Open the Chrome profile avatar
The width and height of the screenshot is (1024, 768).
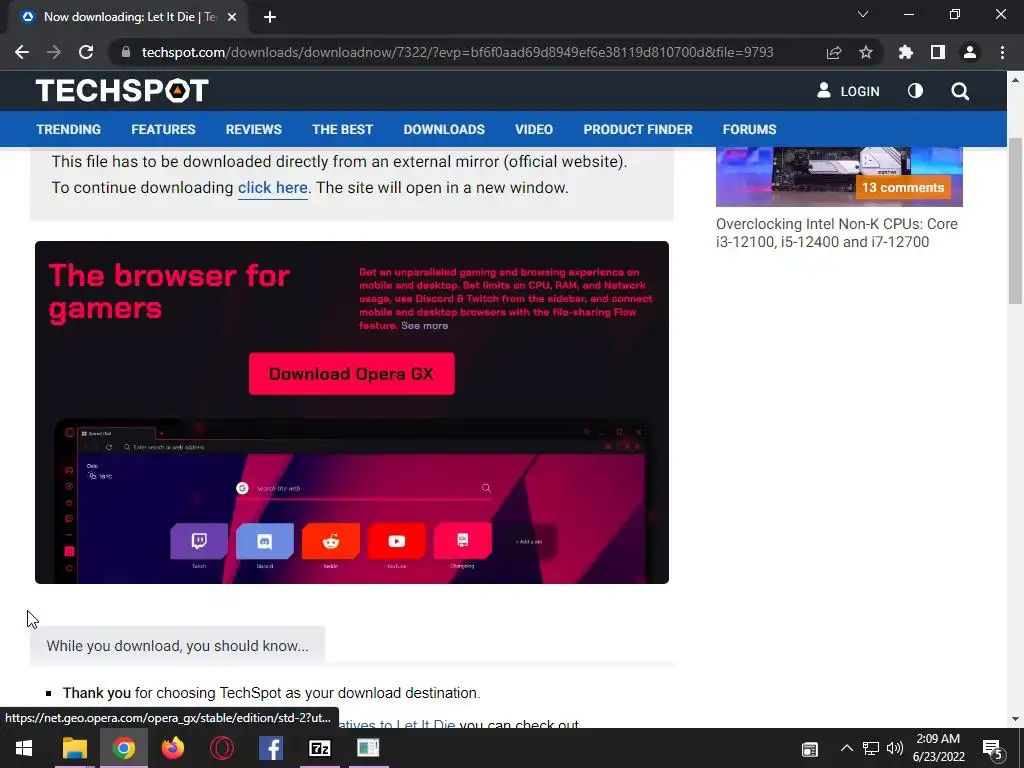(970, 52)
